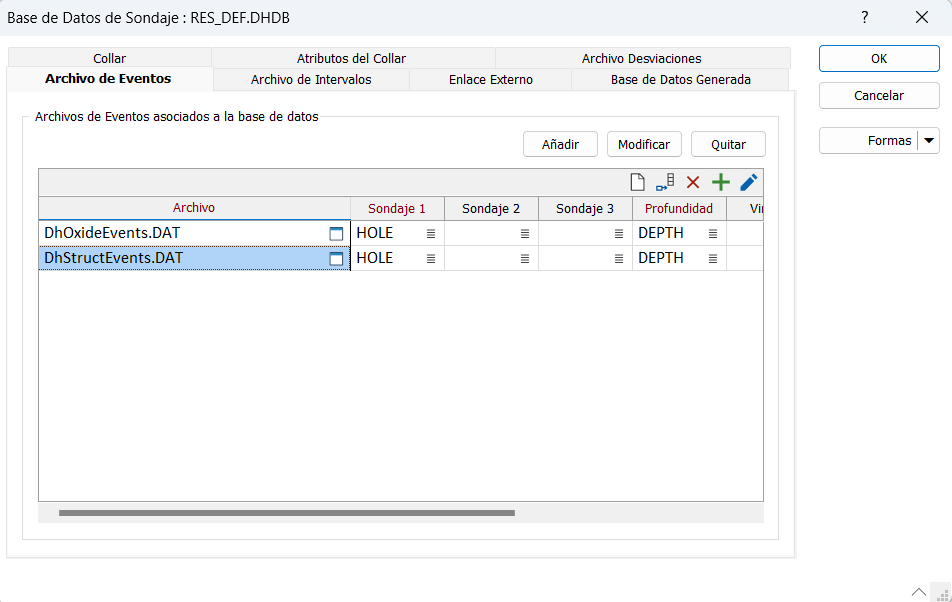Click the Quitar button
This screenshot has width=952, height=602.
point(728,144)
